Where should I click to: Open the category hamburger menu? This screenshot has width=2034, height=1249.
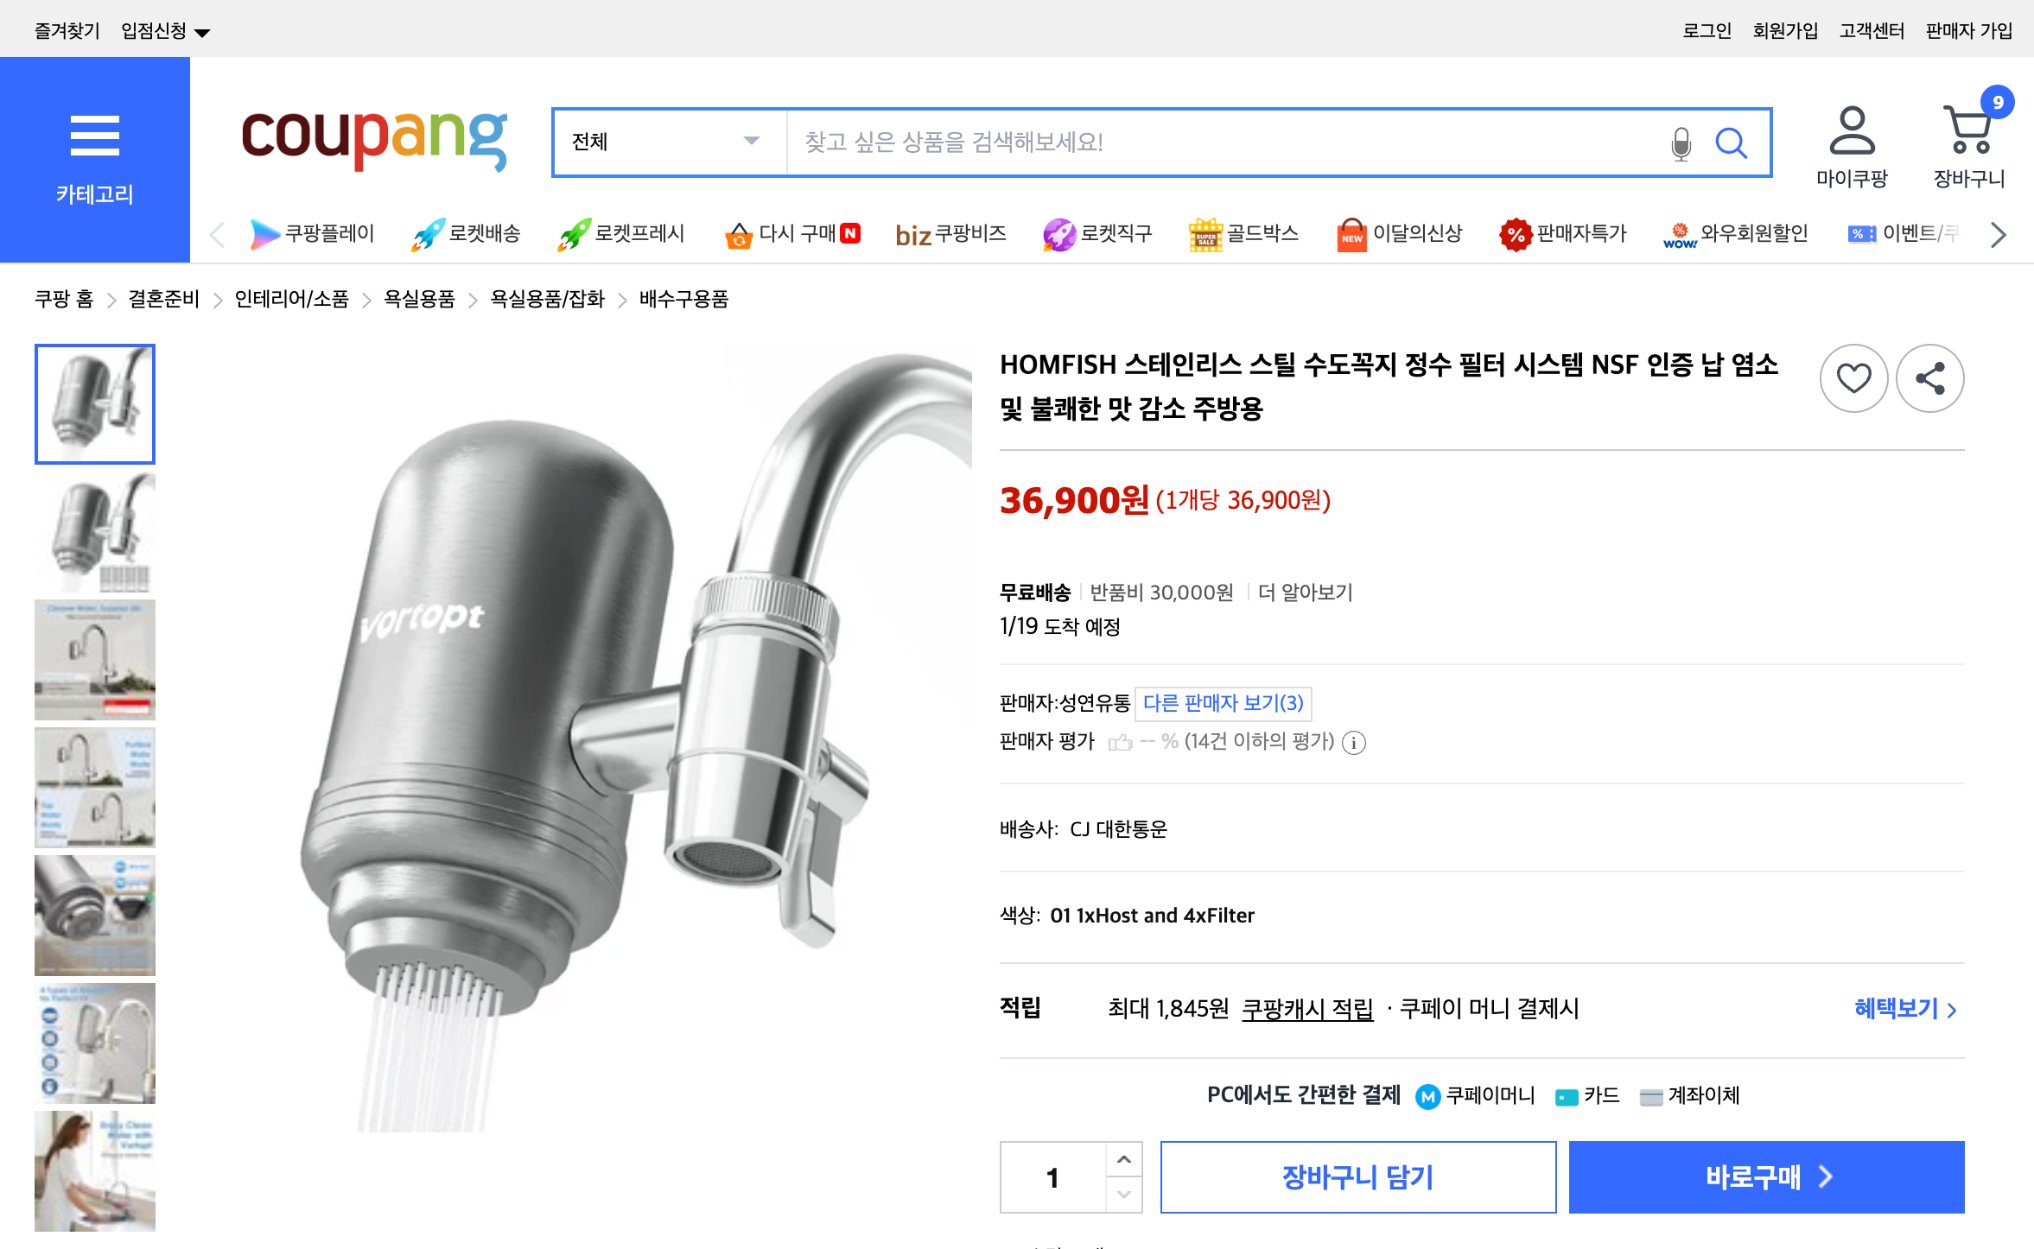click(x=93, y=136)
